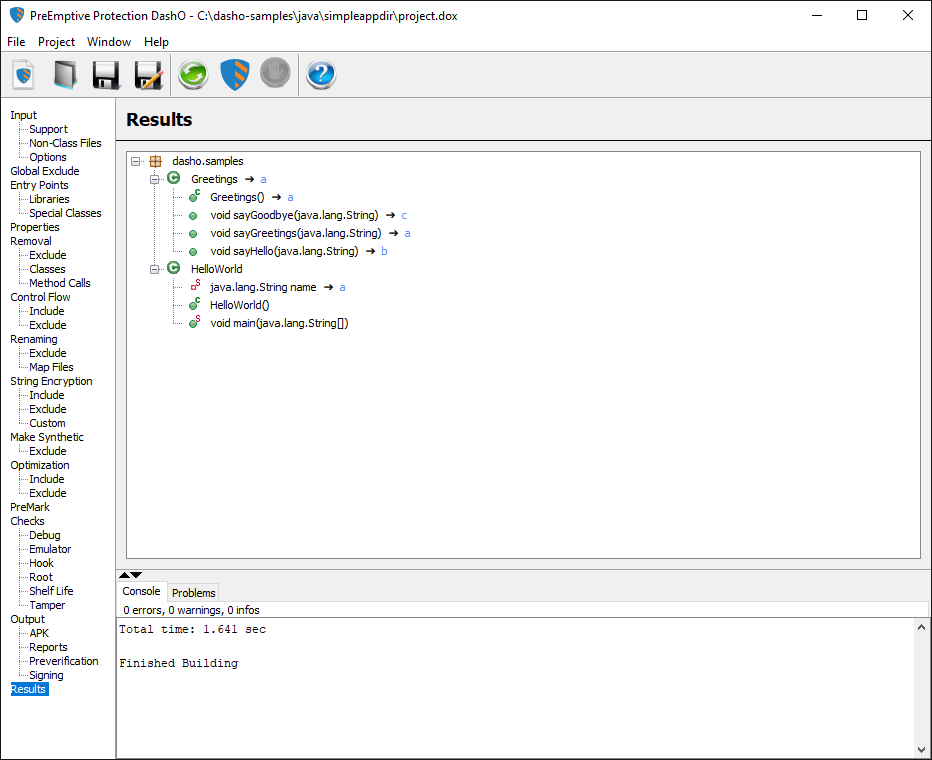Click the HelloWorld class icon
This screenshot has height=760, width=932.
174,268
